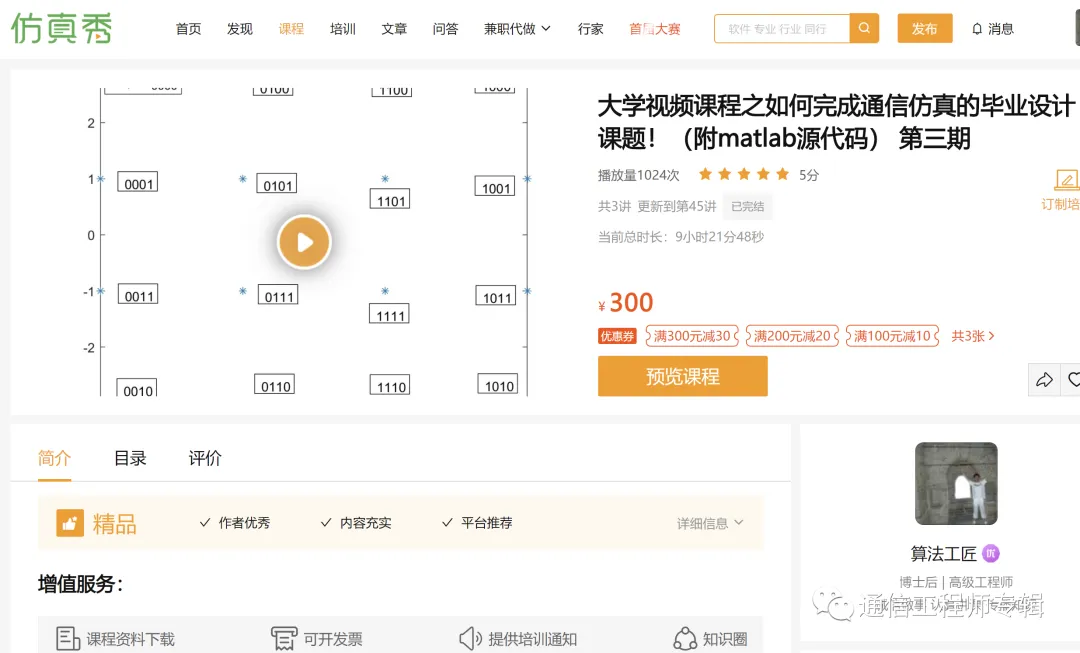1080x653 pixels.
Task: Click the fifth rating star
Action: (x=782, y=174)
